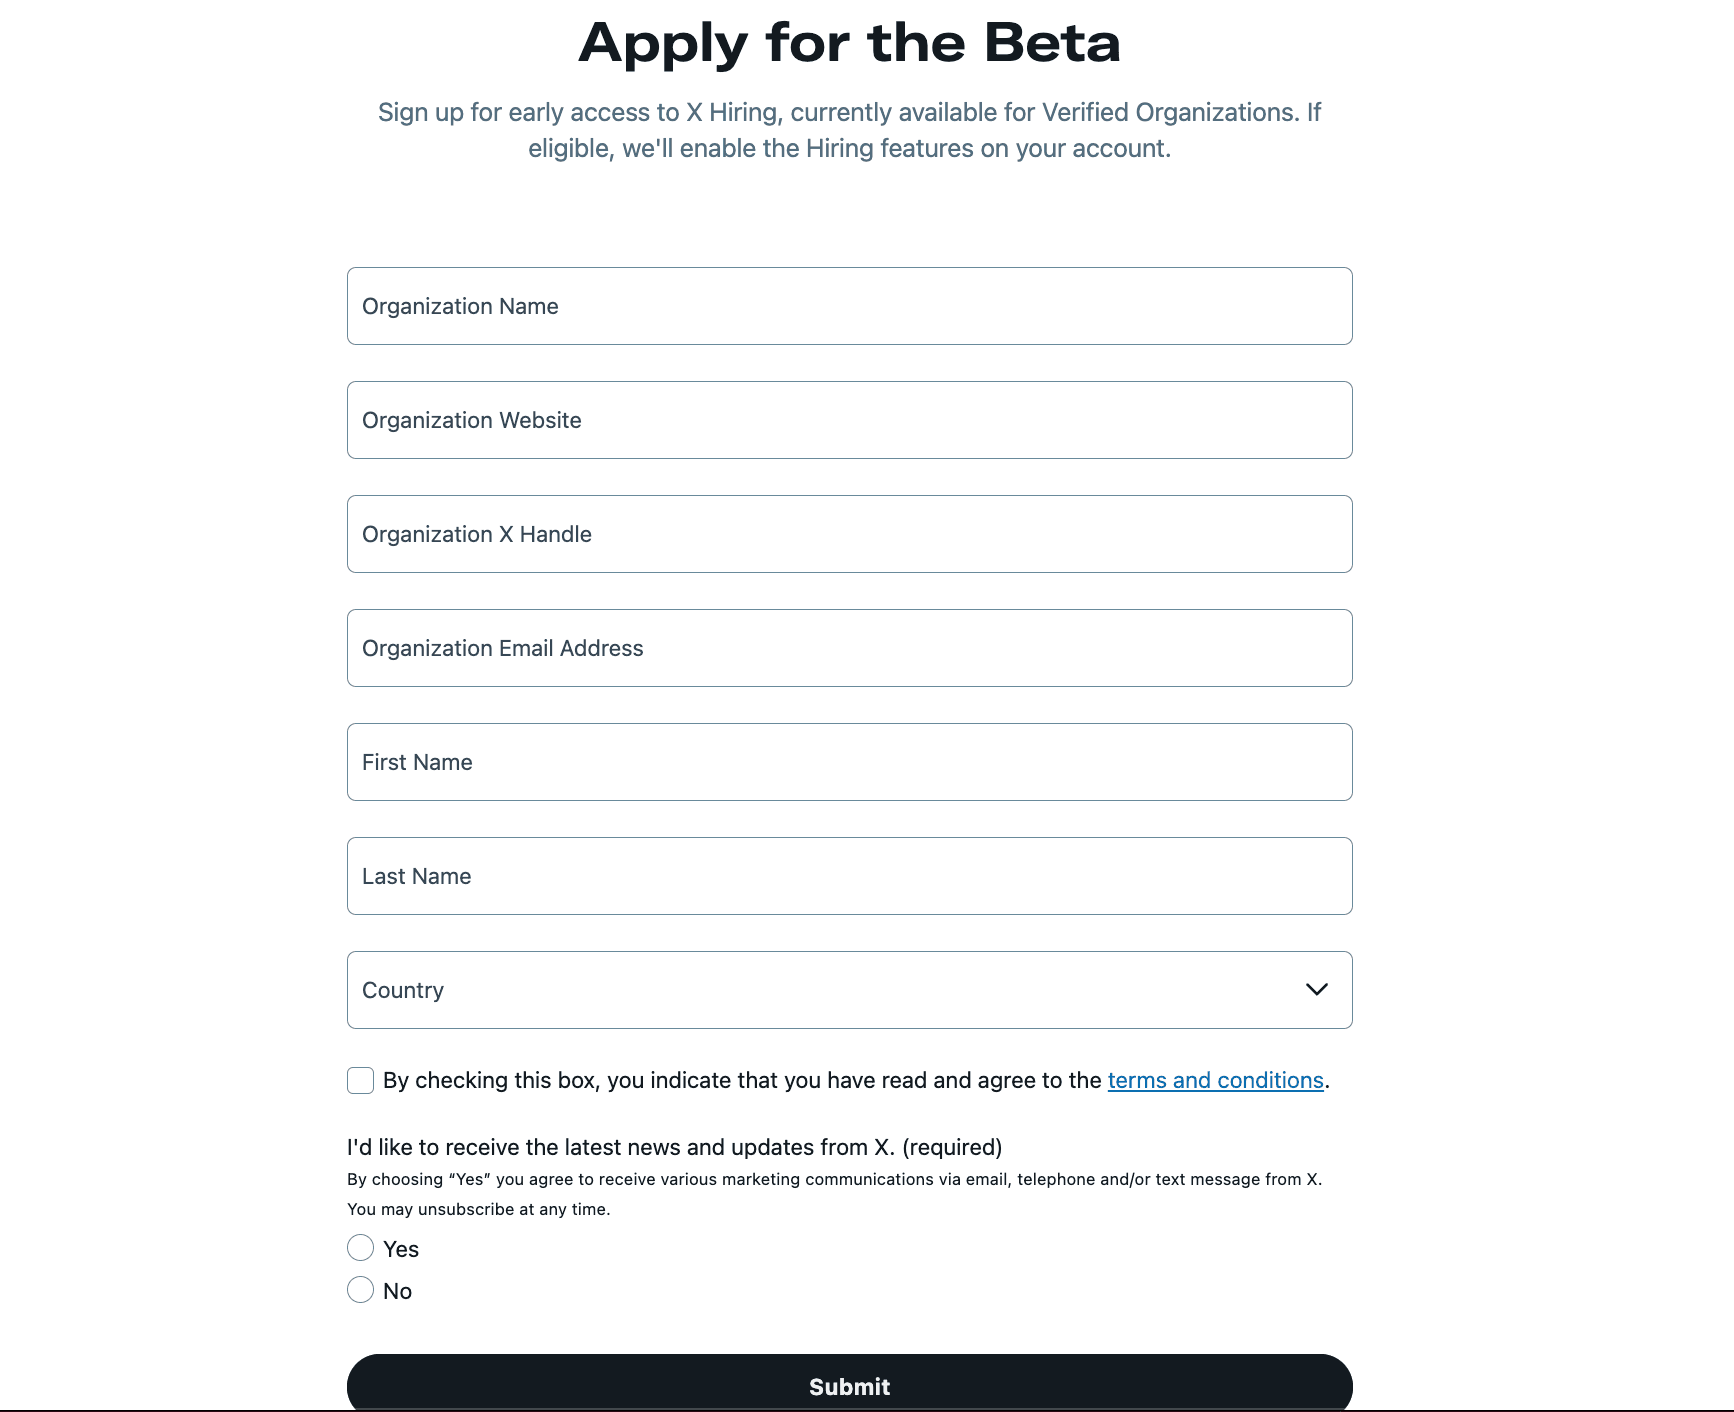This screenshot has height=1412, width=1734.
Task: Open the terms and conditions link
Action: click(x=1216, y=1080)
